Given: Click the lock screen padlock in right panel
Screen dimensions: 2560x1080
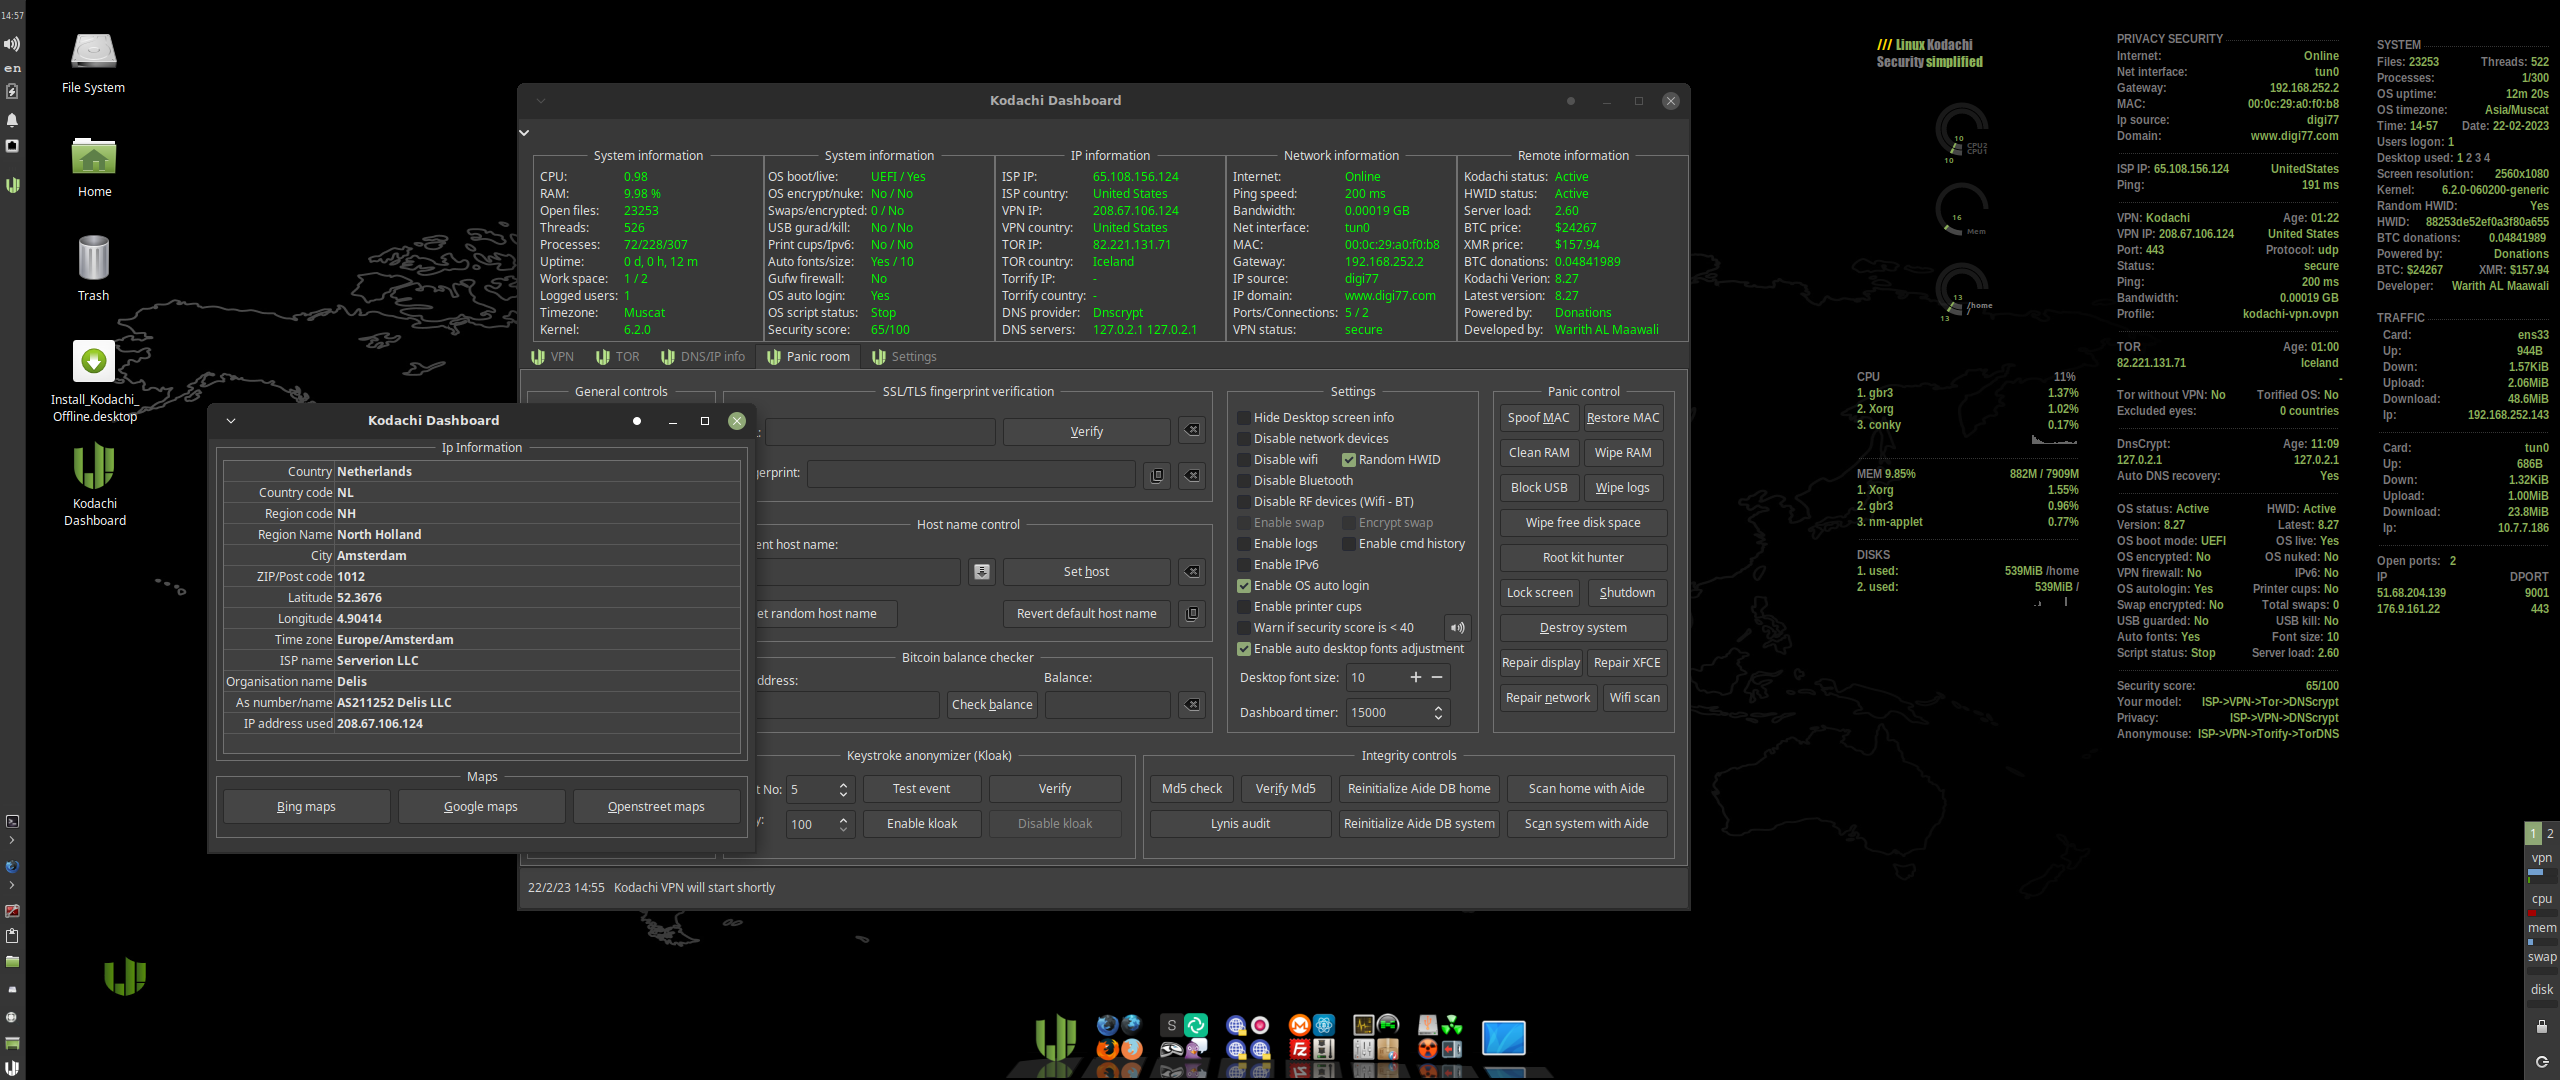Looking at the screenshot, I should point(2541,1026).
